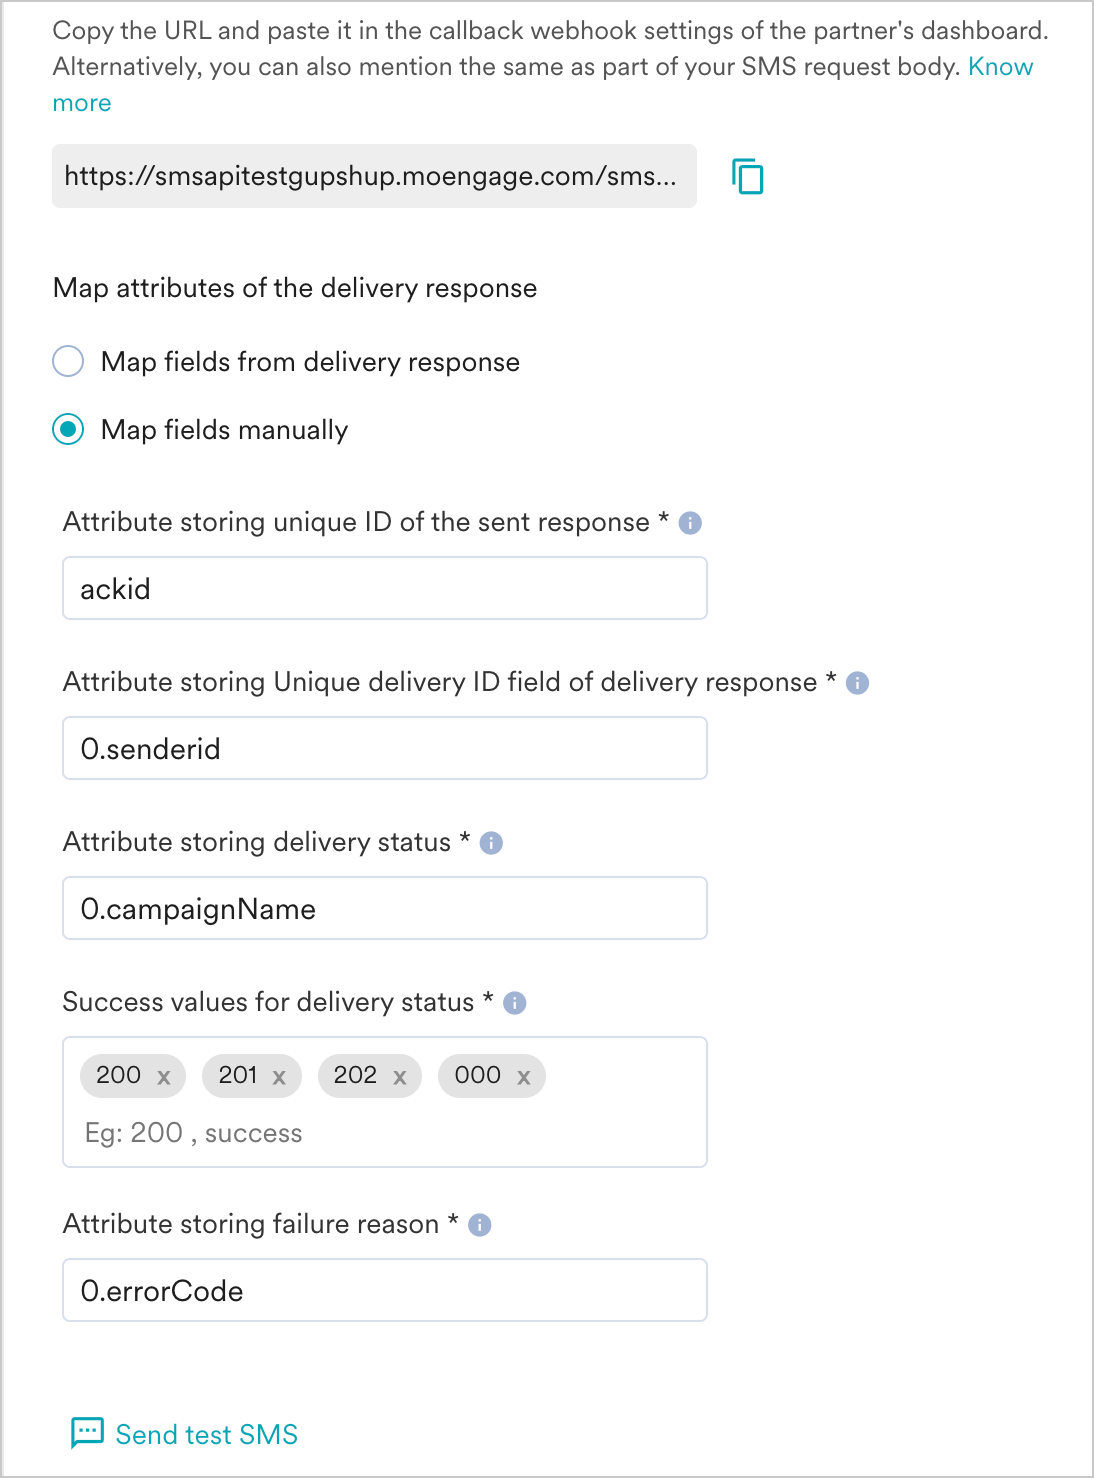The height and width of the screenshot is (1478, 1094).
Task: Focus the ackid input field
Action: click(385, 588)
